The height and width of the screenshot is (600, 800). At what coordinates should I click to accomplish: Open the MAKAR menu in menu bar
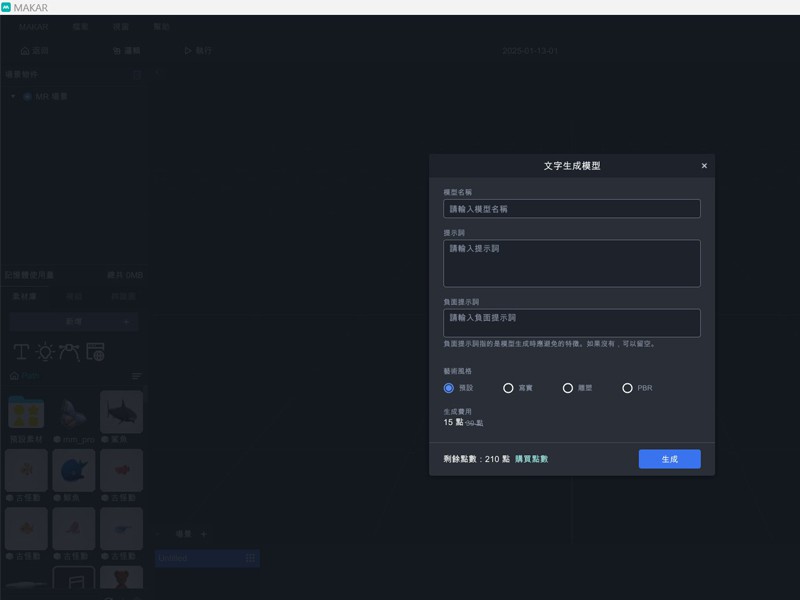[x=33, y=27]
